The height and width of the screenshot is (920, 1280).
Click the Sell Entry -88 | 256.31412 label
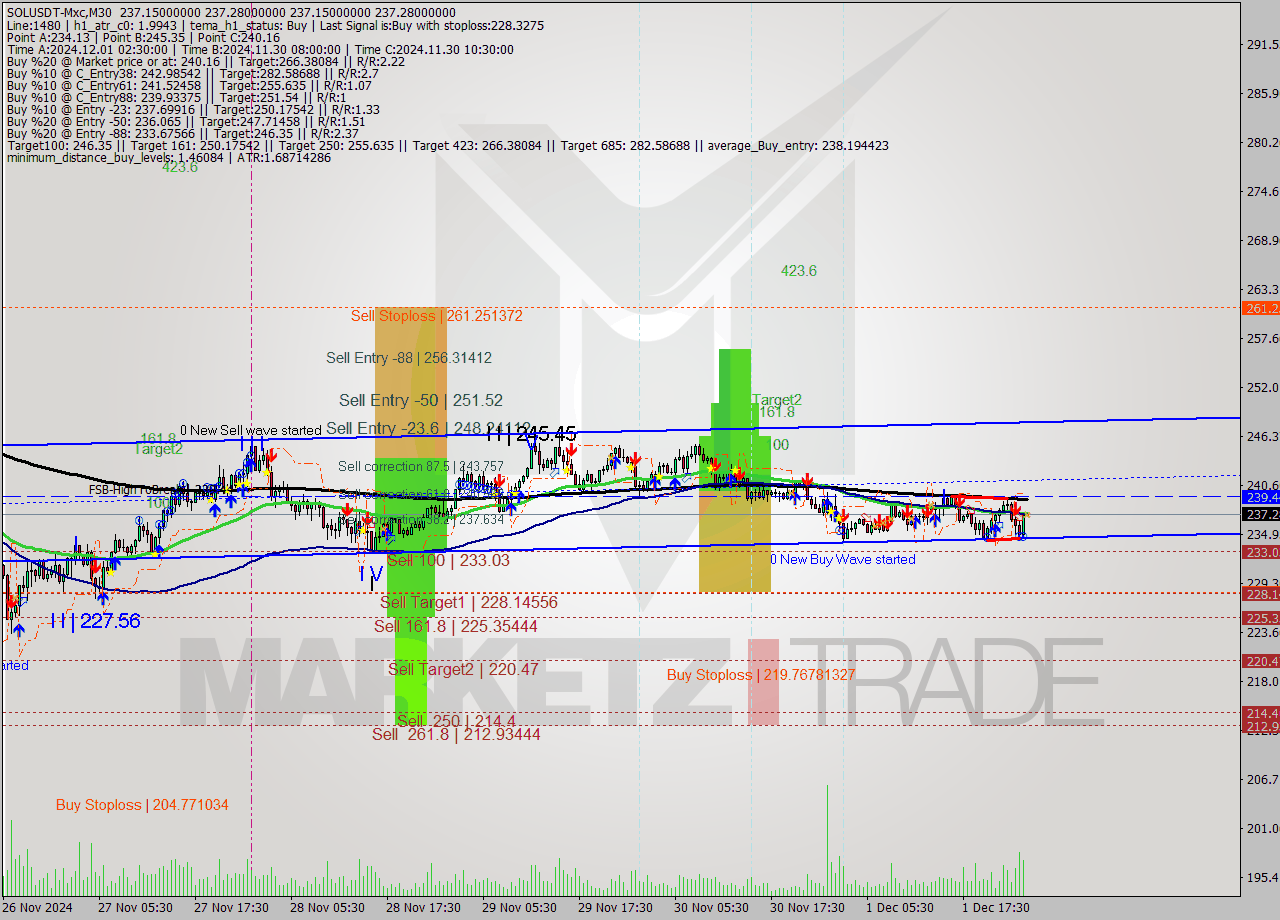coord(409,358)
